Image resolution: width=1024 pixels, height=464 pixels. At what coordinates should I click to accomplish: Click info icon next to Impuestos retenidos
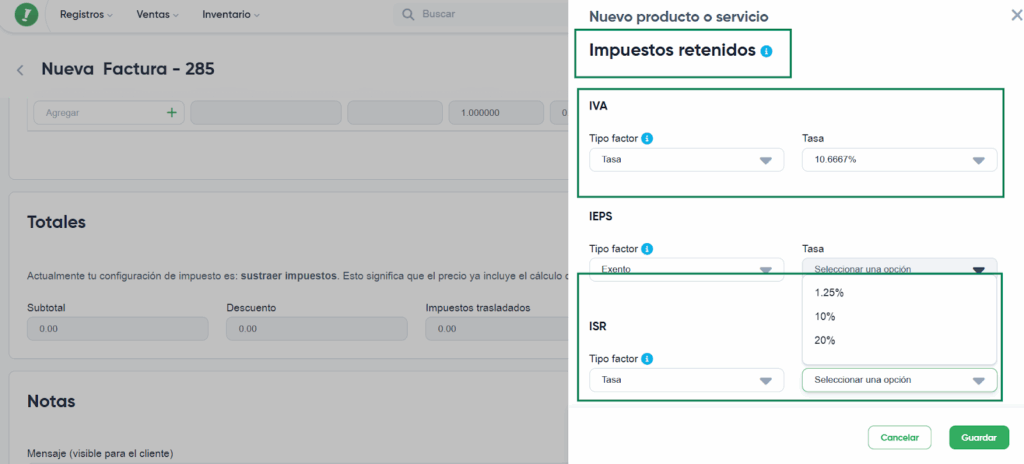766,51
